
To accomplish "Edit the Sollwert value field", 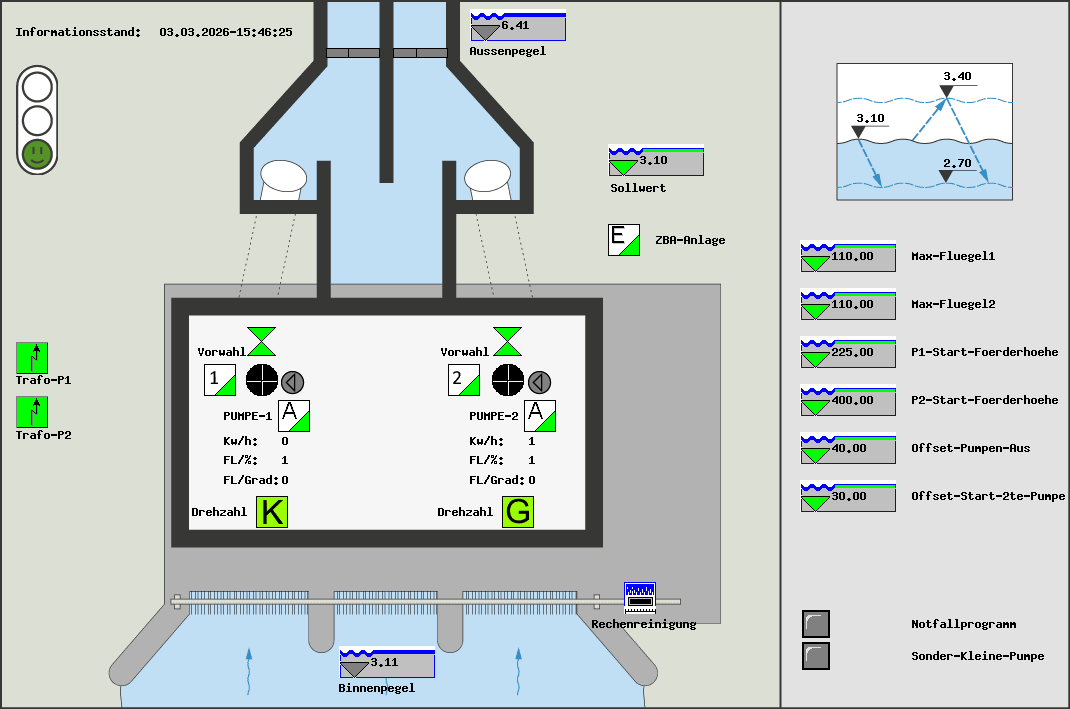I will click(x=656, y=162).
